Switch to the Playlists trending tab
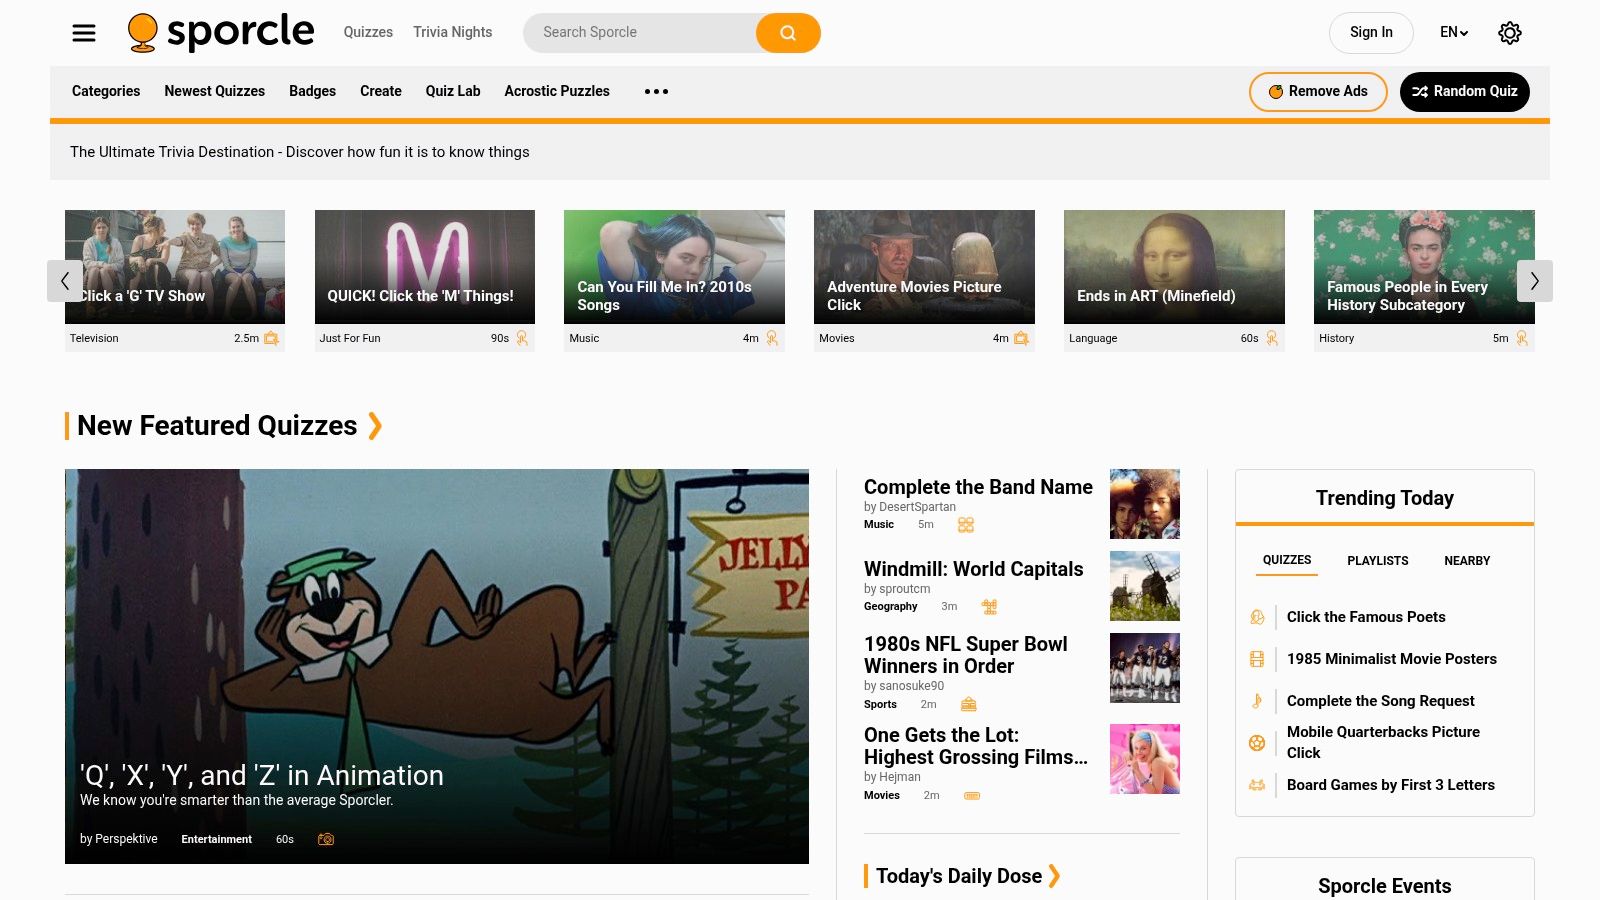The width and height of the screenshot is (1600, 900). 1377,561
